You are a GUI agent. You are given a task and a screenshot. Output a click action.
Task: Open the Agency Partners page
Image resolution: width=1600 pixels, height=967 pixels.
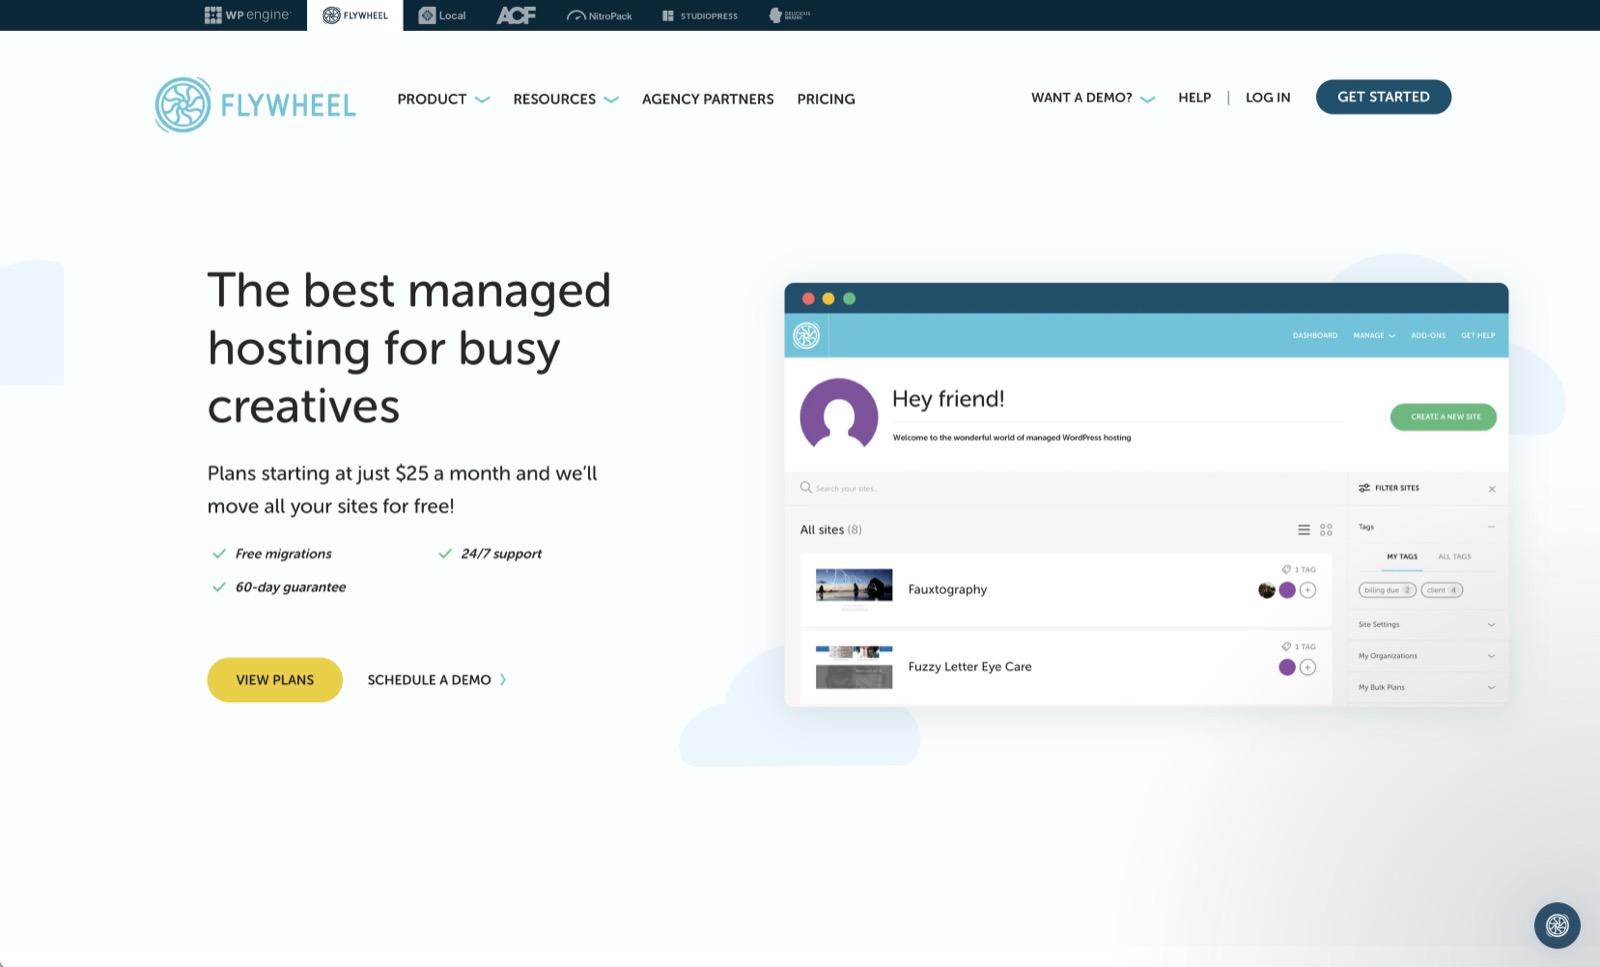(708, 99)
